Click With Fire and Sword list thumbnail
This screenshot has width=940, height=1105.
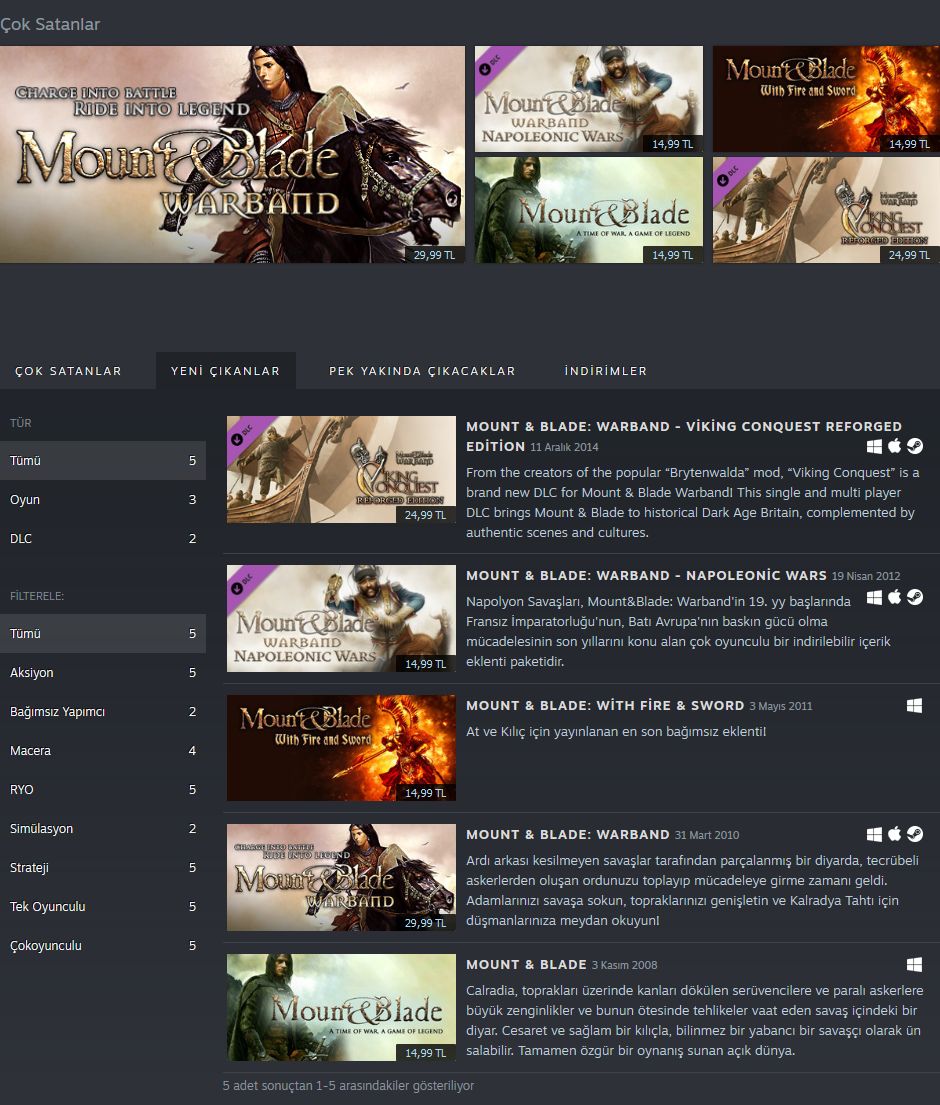coord(341,748)
